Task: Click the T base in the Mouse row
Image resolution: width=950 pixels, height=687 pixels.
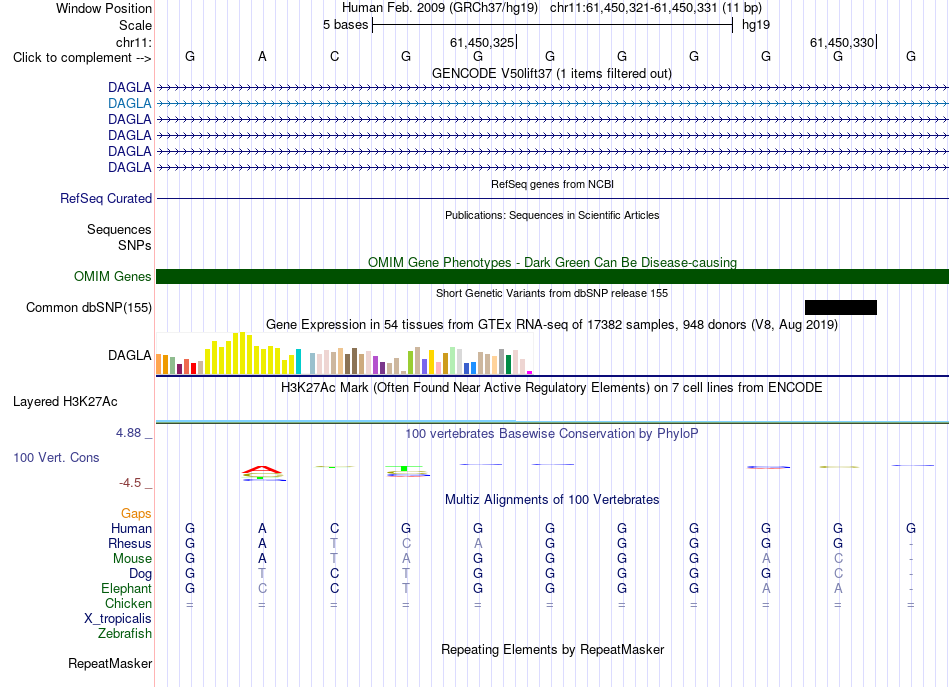Action: click(334, 559)
